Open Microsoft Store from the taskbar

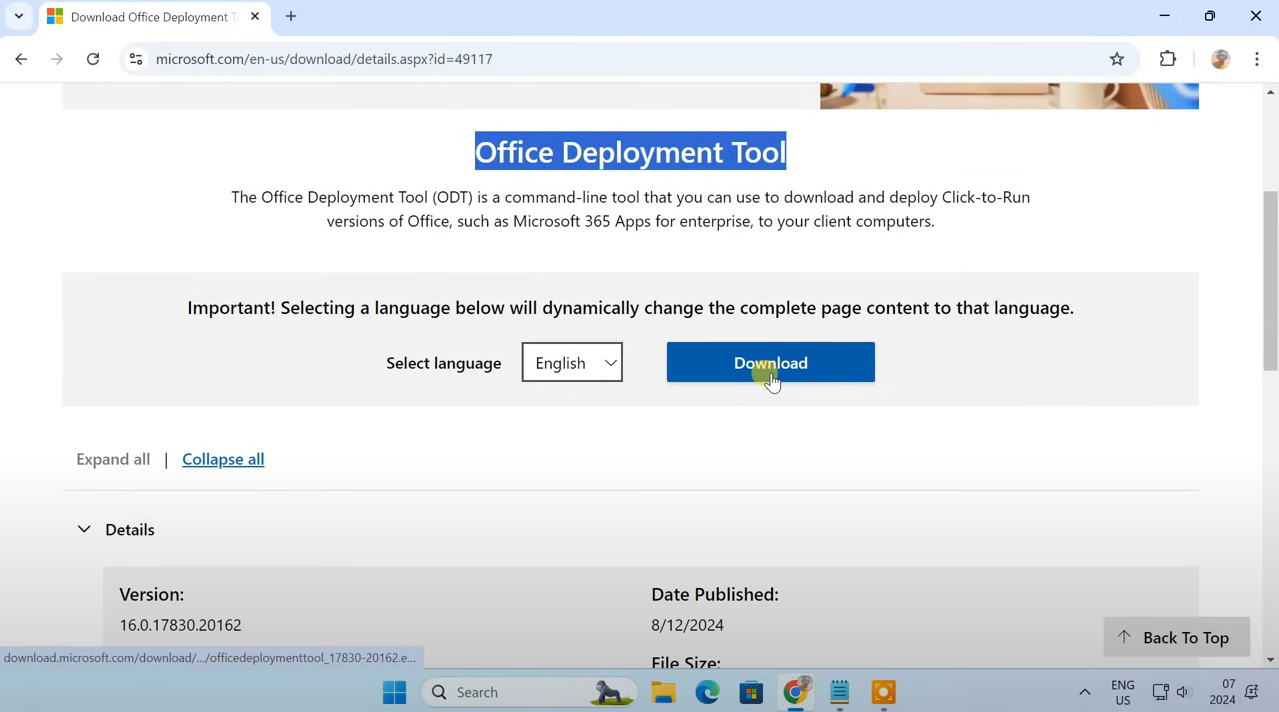pyautogui.click(x=751, y=692)
